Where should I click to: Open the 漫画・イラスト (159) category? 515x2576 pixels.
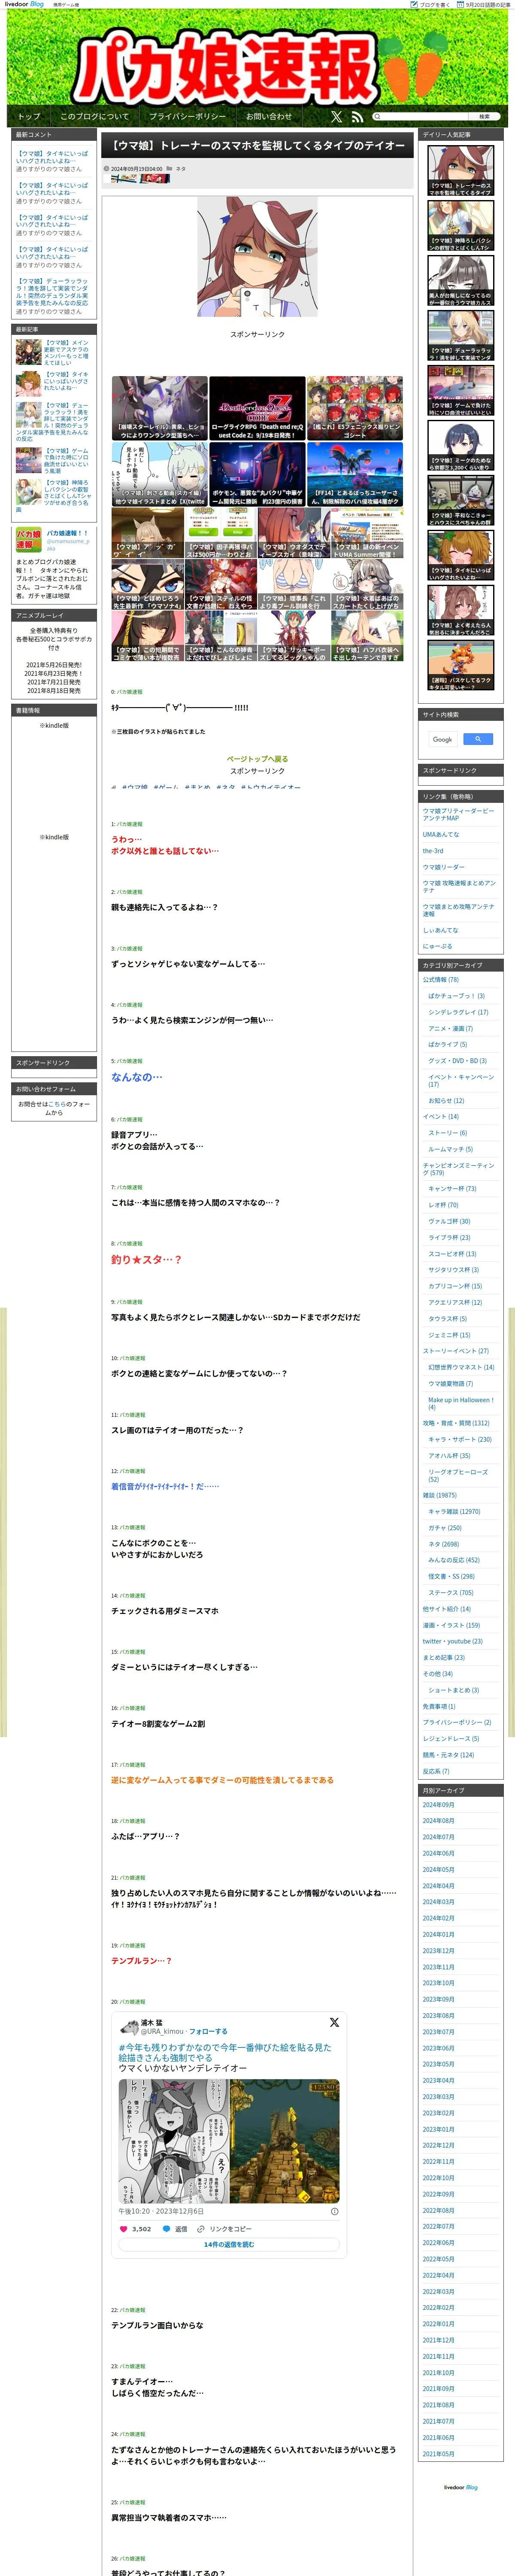point(451,1625)
